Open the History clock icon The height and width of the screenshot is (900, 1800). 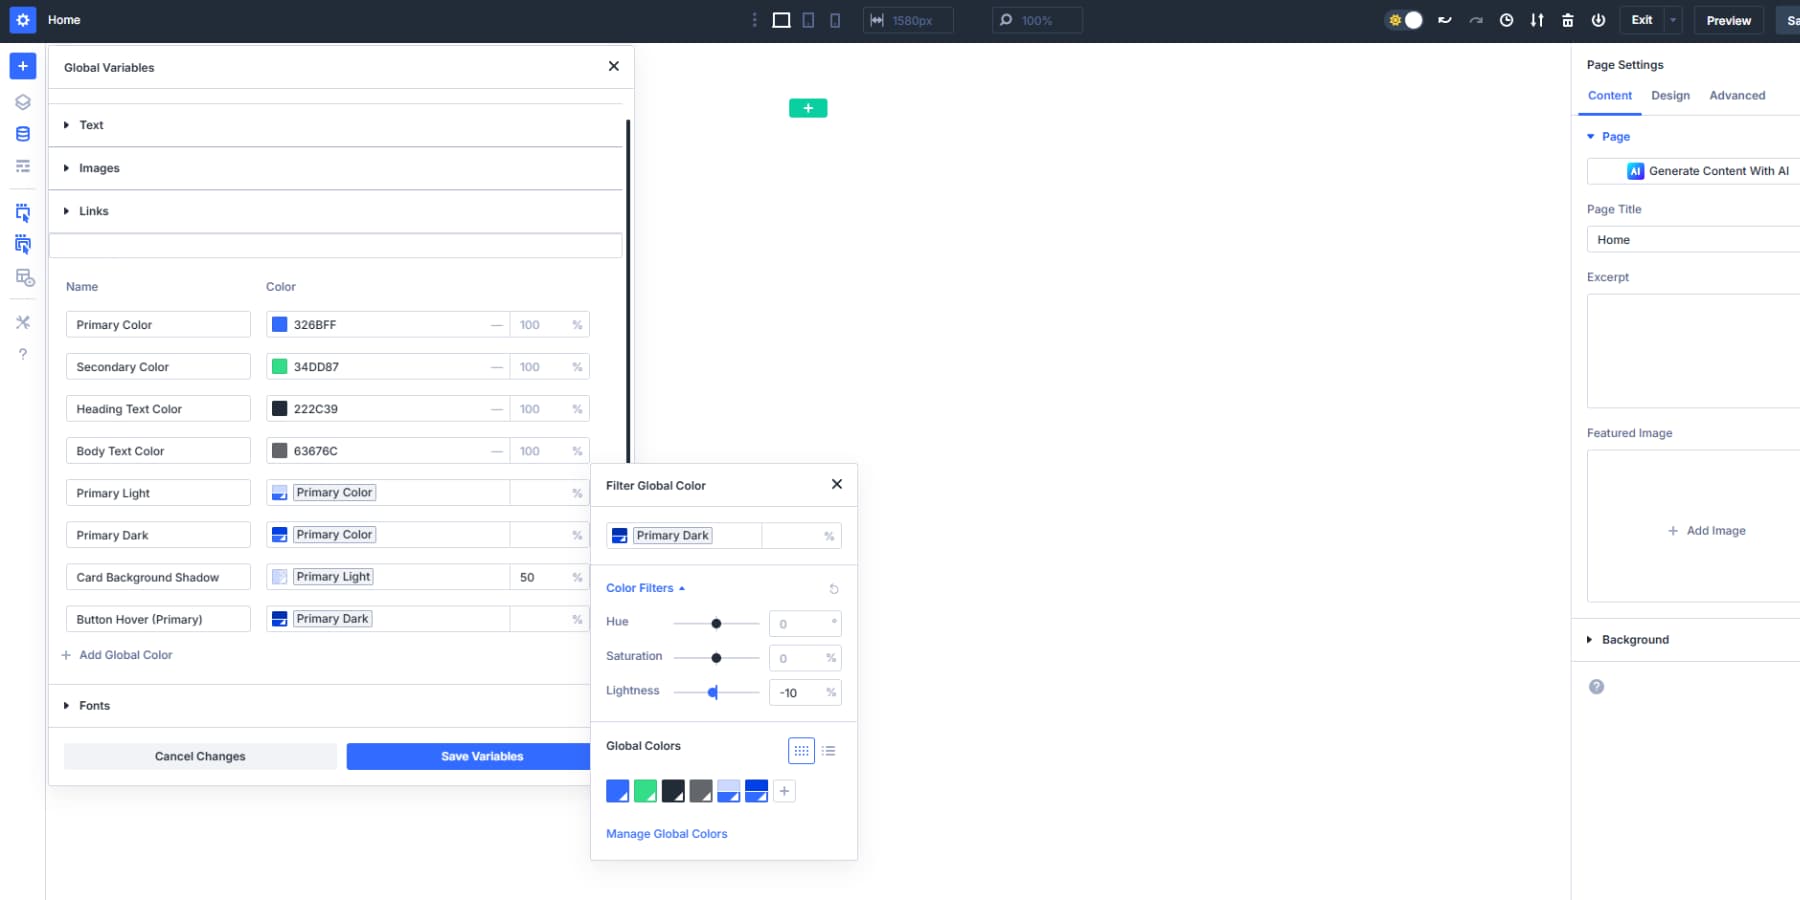(1507, 19)
